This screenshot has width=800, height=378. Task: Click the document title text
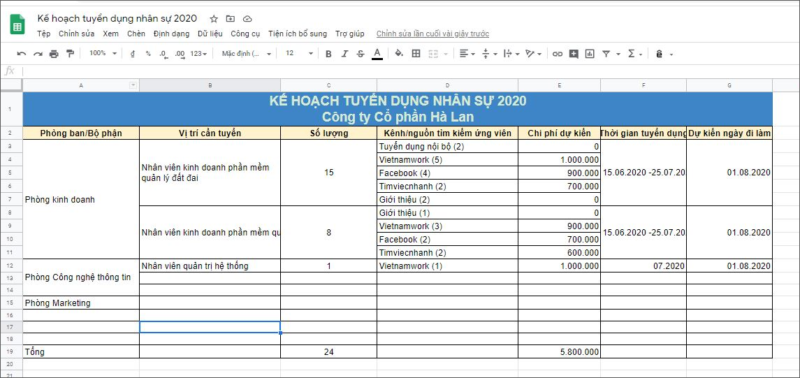117,18
